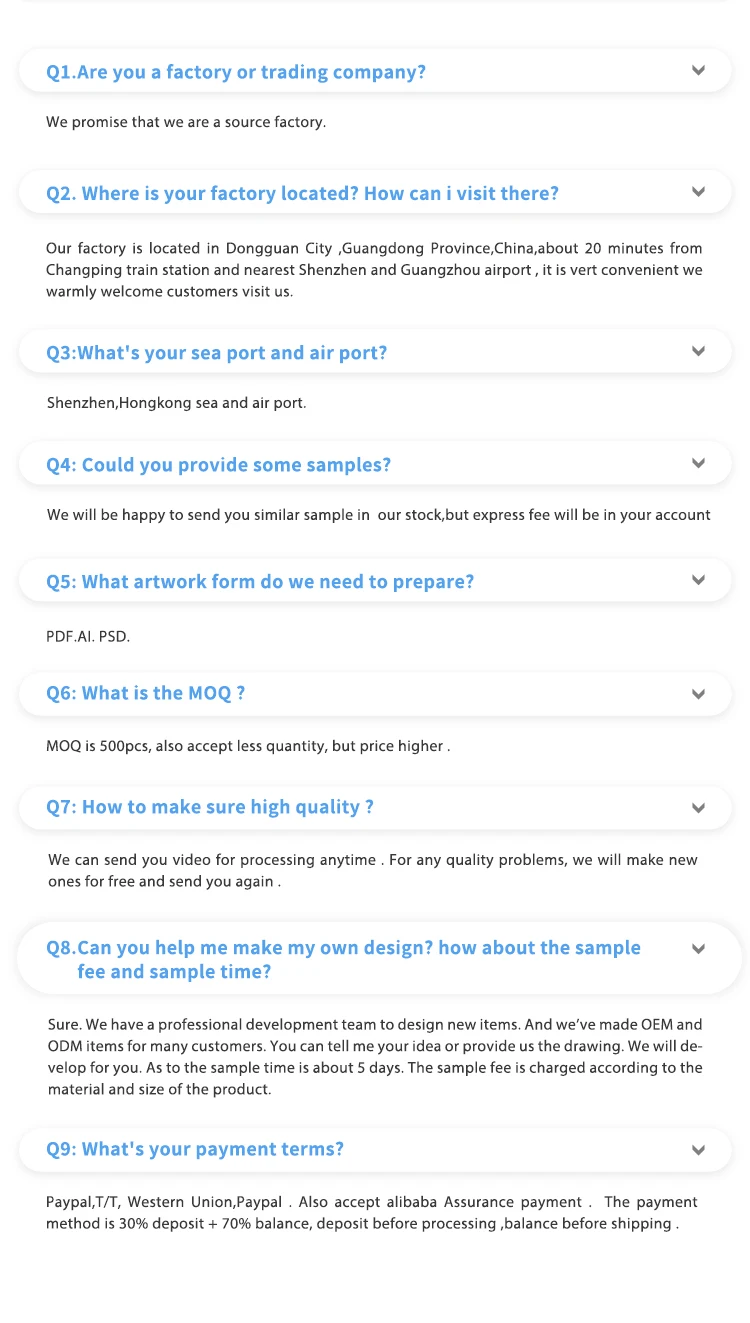Viewport: 750px width, 1323px height.
Task: Select 'Could you provide some samples' question
Action: [218, 465]
